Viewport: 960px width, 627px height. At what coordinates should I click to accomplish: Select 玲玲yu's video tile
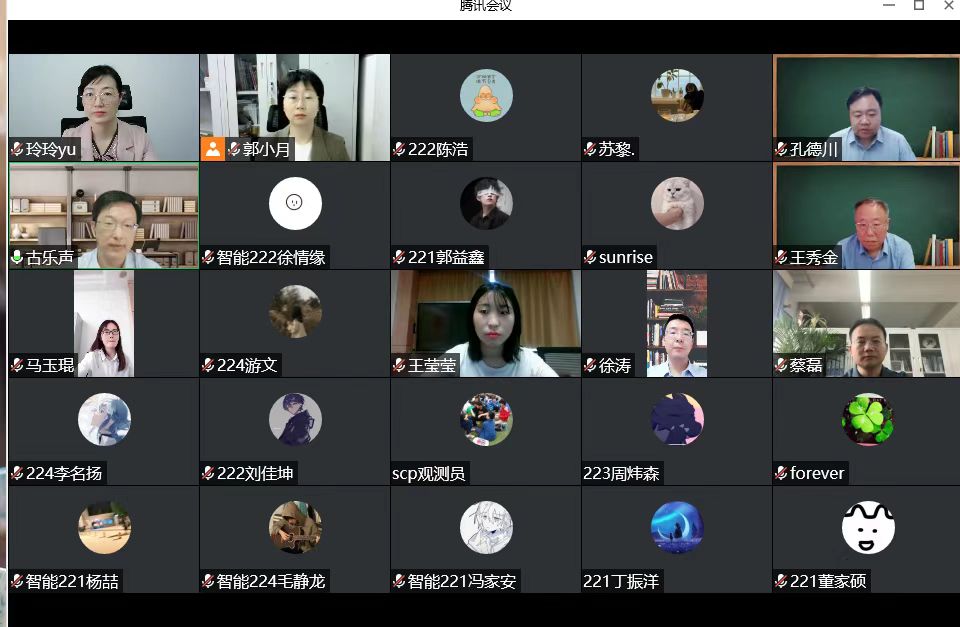(x=103, y=107)
